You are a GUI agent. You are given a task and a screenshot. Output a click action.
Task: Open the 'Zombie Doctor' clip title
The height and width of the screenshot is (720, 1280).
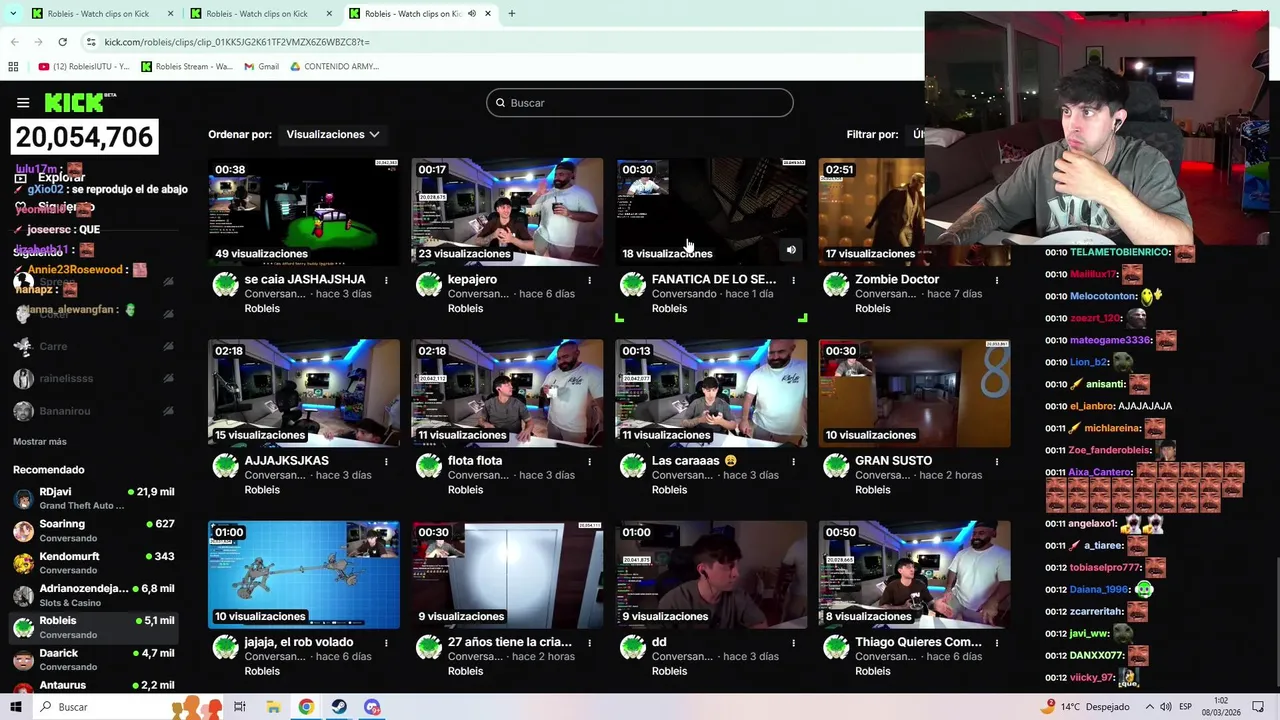897,280
